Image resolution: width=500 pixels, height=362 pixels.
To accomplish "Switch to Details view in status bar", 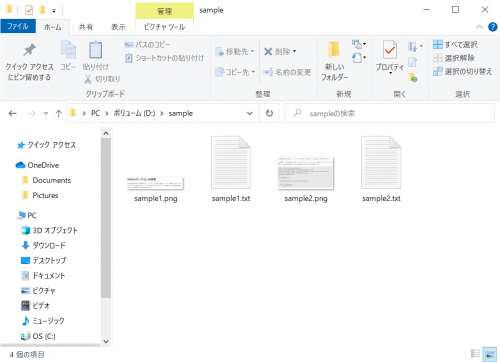I will 475,354.
